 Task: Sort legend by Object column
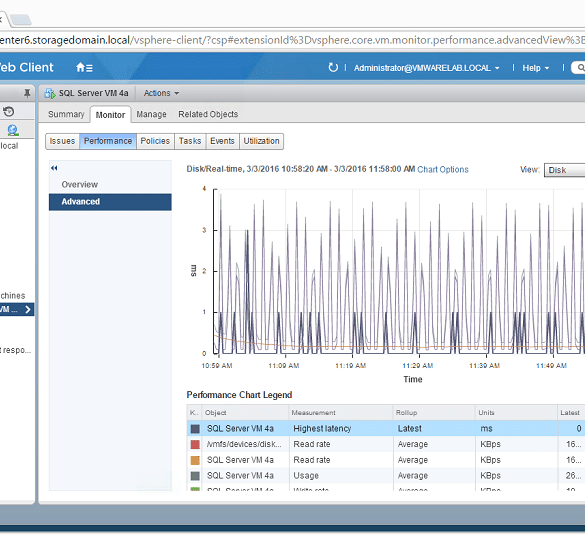245,413
